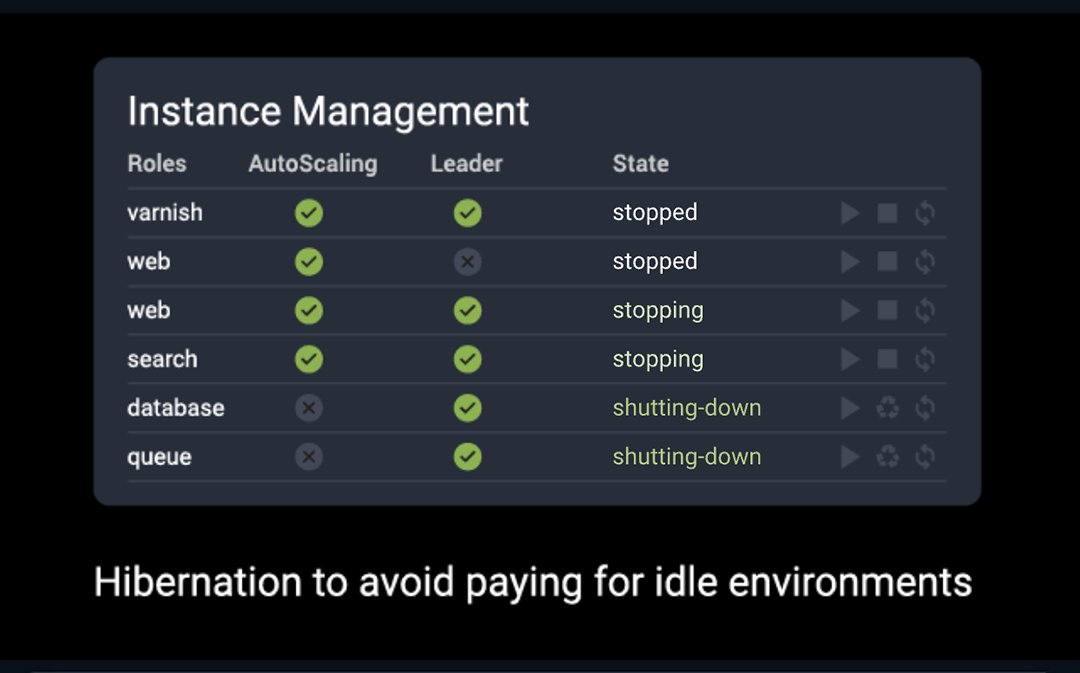
Task: Toggle the gray Leader cross on stopped web row
Action: (468, 262)
